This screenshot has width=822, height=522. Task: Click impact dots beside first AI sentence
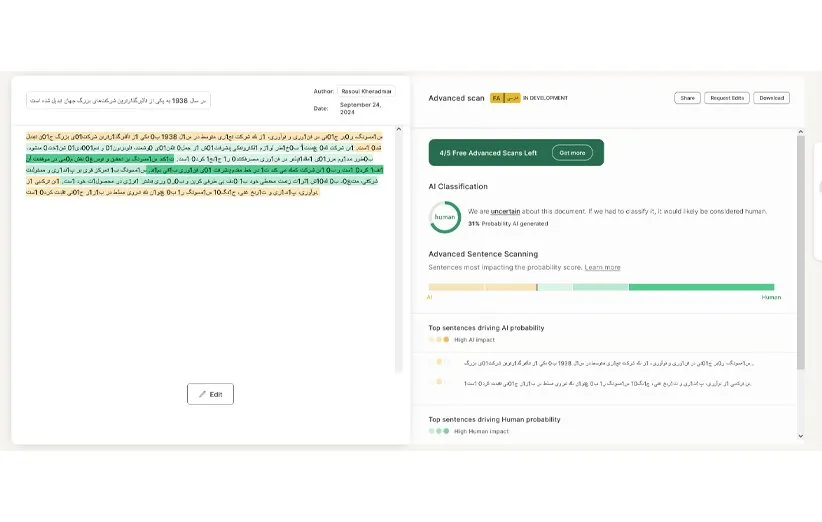pyautogui.click(x=441, y=363)
